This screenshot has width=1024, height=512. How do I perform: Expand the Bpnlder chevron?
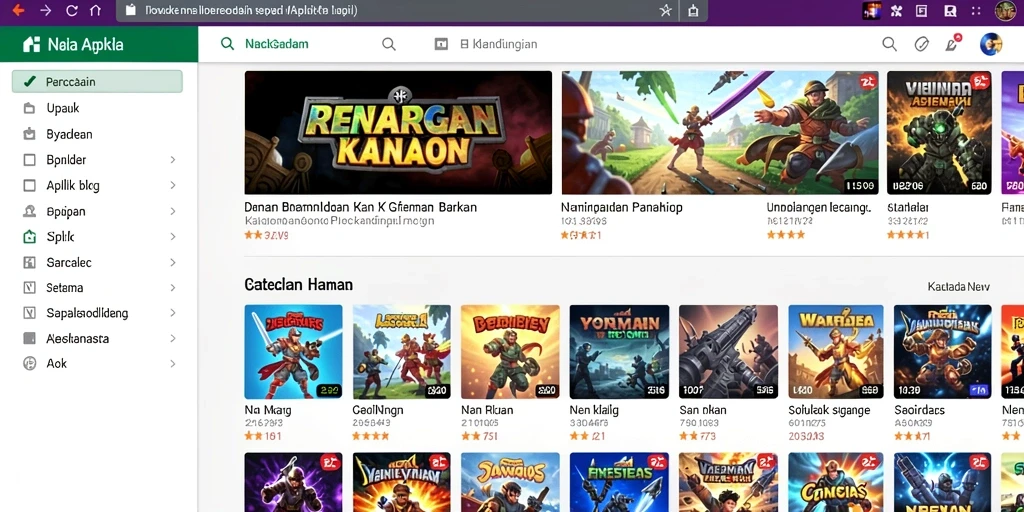173,160
